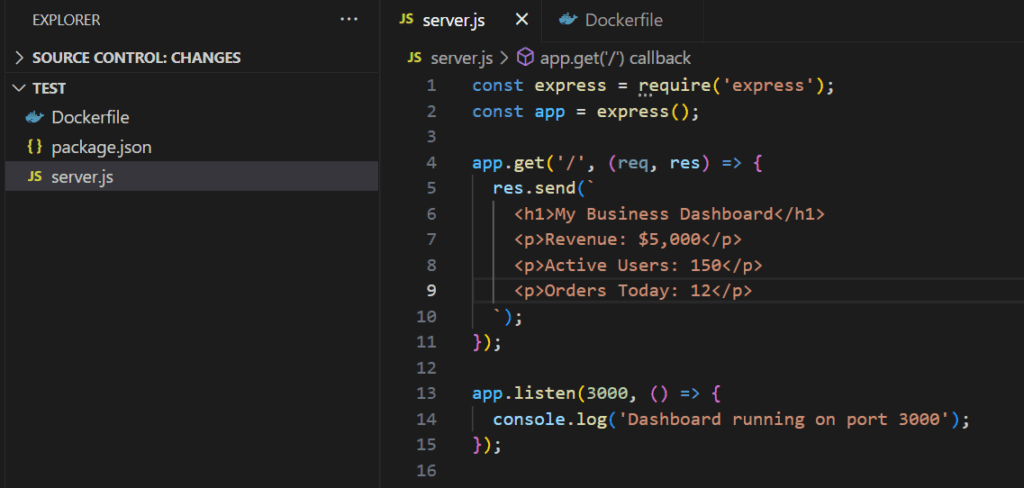The width and height of the screenshot is (1024, 488).
Task: Switch to the server.js editor tab
Action: [454, 20]
